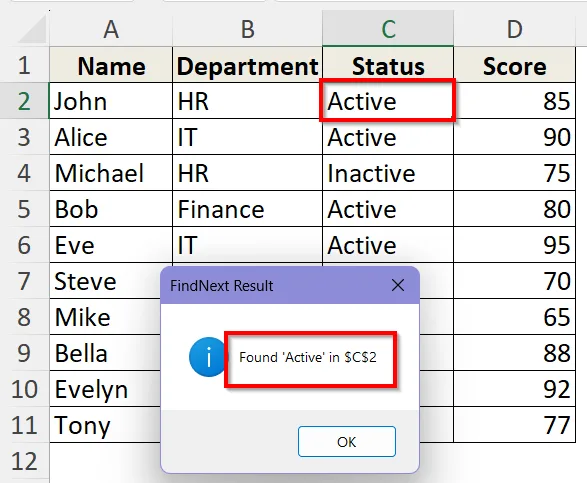Select column A header
The width and height of the screenshot is (587, 483).
pos(111,29)
